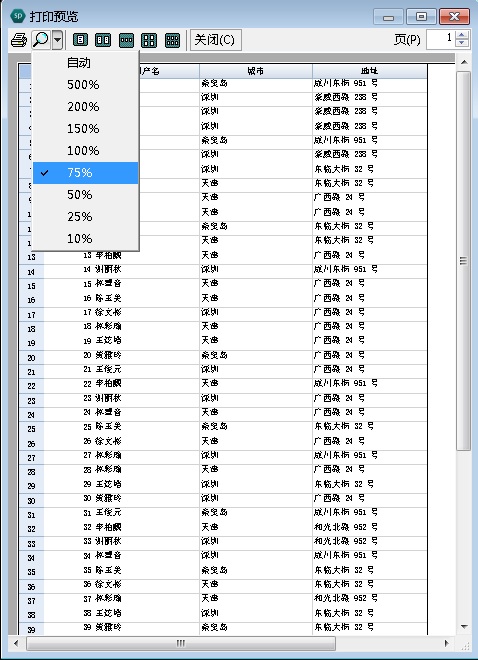478x660 pixels.
Task: Pick the checked 75% zoom entry
Action: tap(85, 173)
